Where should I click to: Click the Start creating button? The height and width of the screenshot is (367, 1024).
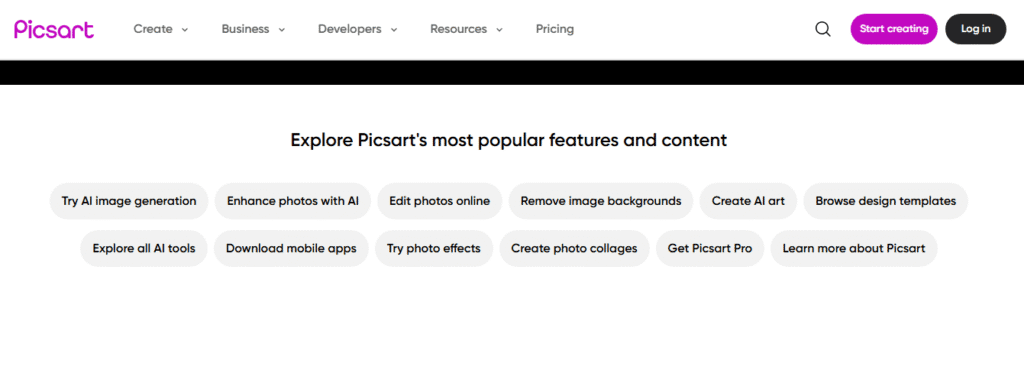tap(893, 29)
